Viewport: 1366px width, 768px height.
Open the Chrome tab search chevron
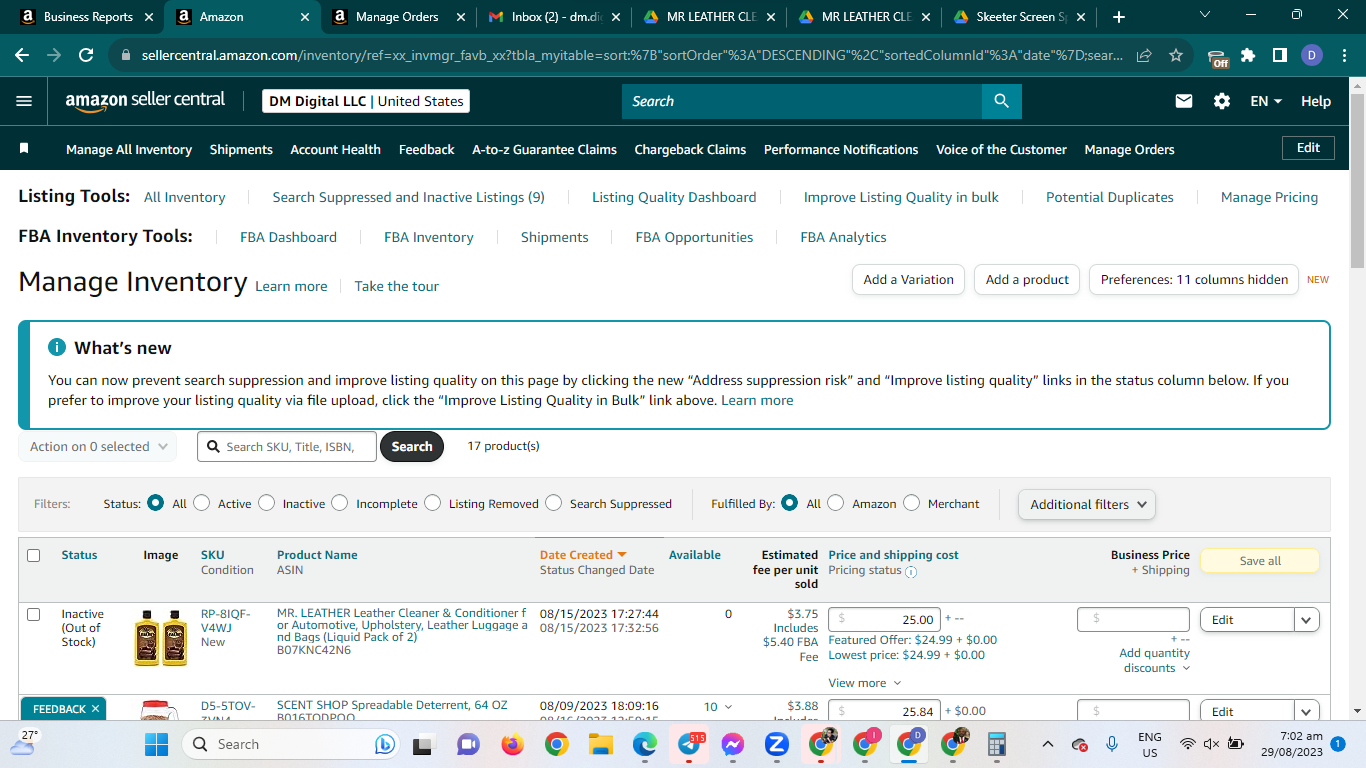pos(1204,15)
